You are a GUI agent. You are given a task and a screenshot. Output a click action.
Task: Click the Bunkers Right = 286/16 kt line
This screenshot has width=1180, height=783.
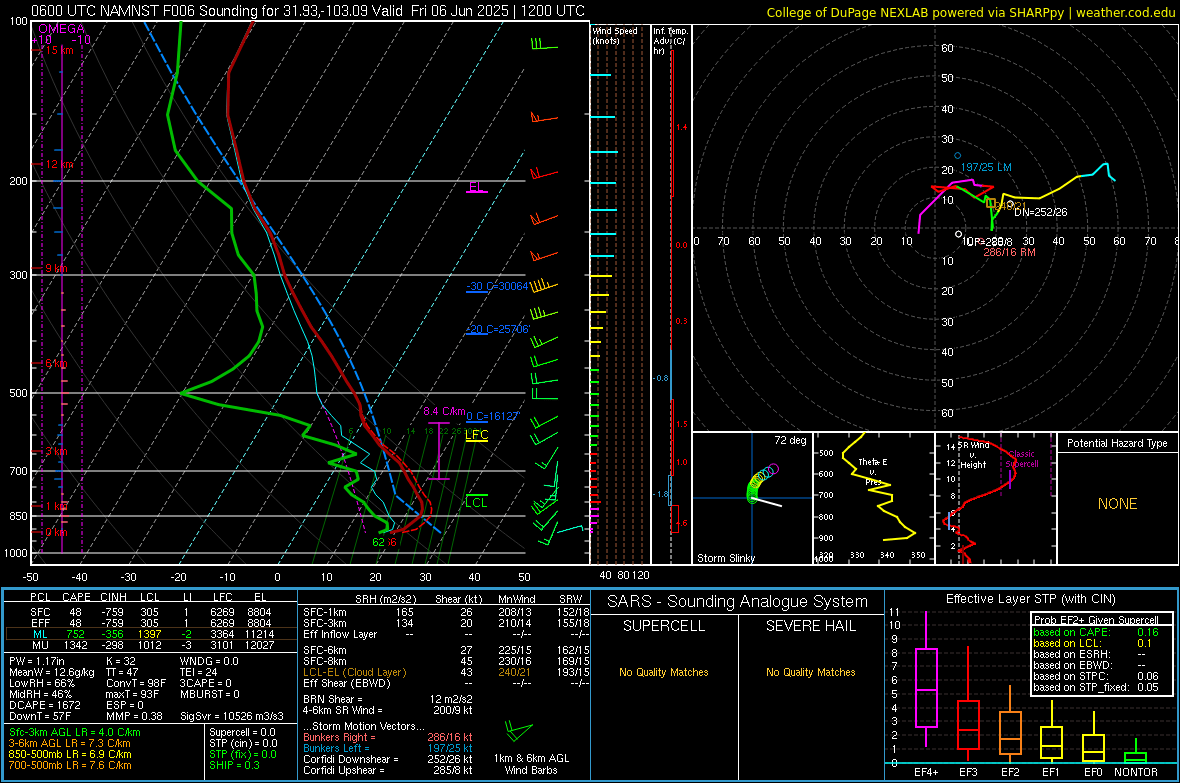tap(388, 737)
